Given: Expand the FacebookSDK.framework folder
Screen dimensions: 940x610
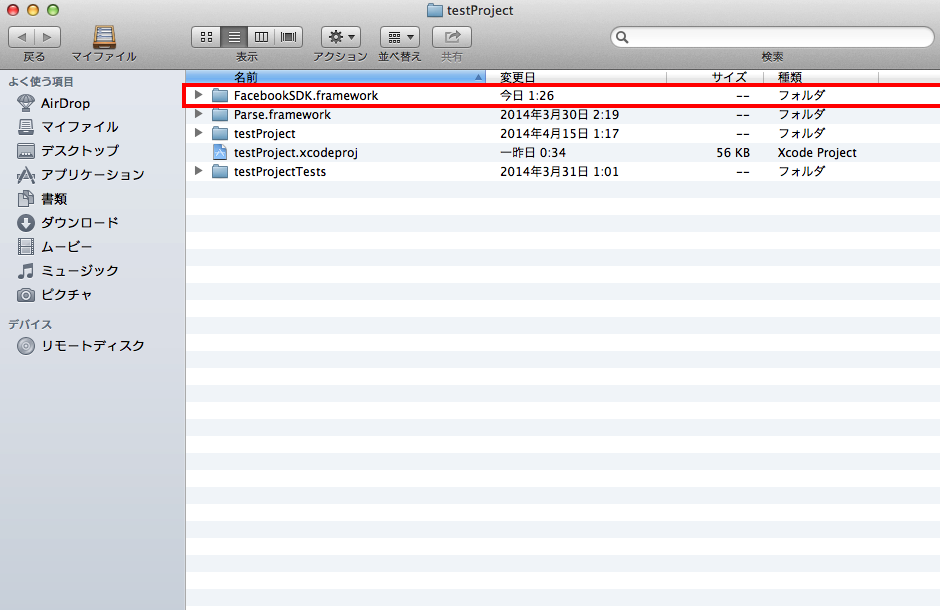Looking at the screenshot, I should point(198,95).
